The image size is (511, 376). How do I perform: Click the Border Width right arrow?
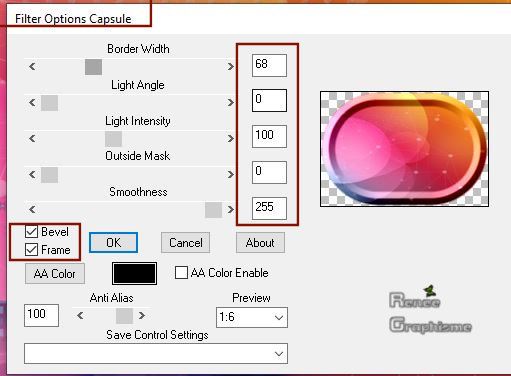[x=231, y=66]
